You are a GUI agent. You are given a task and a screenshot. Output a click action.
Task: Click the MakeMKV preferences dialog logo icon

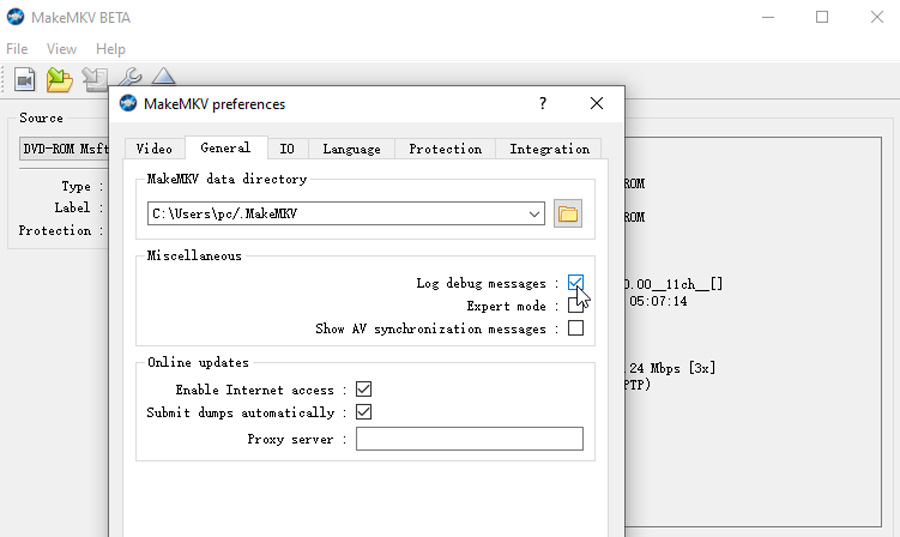[x=128, y=103]
